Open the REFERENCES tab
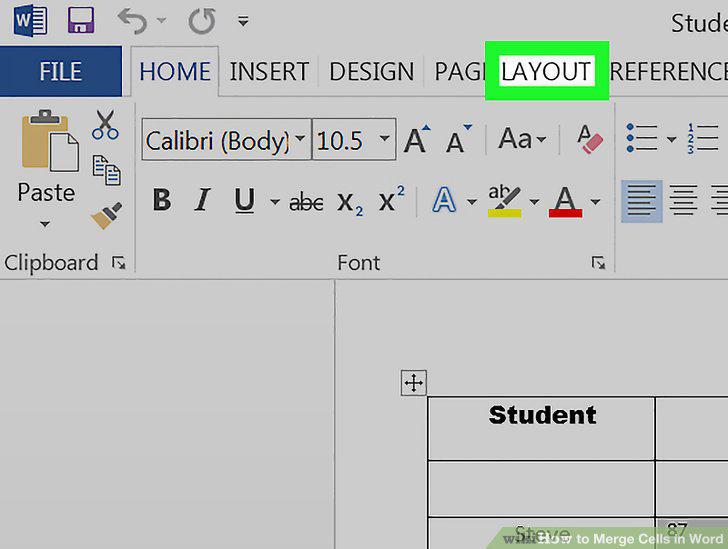The height and width of the screenshot is (549, 728). (x=669, y=72)
